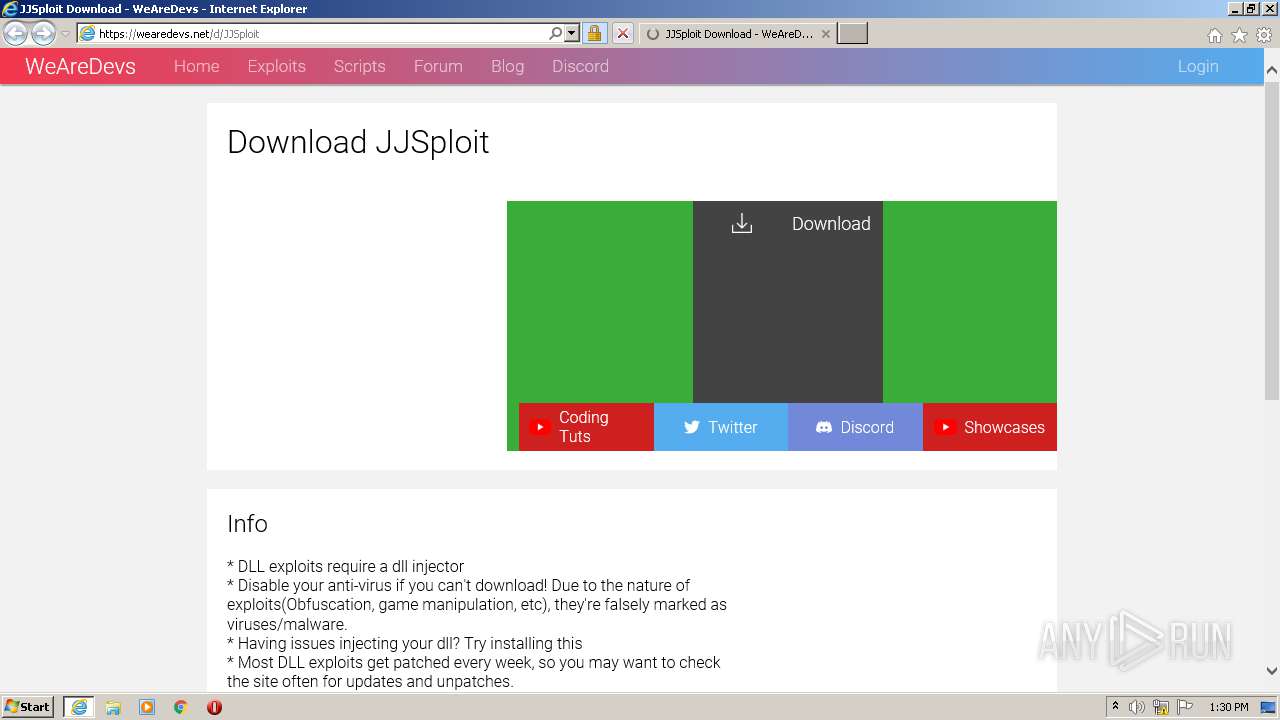Open the recent pages dropdown arrow

66,34
